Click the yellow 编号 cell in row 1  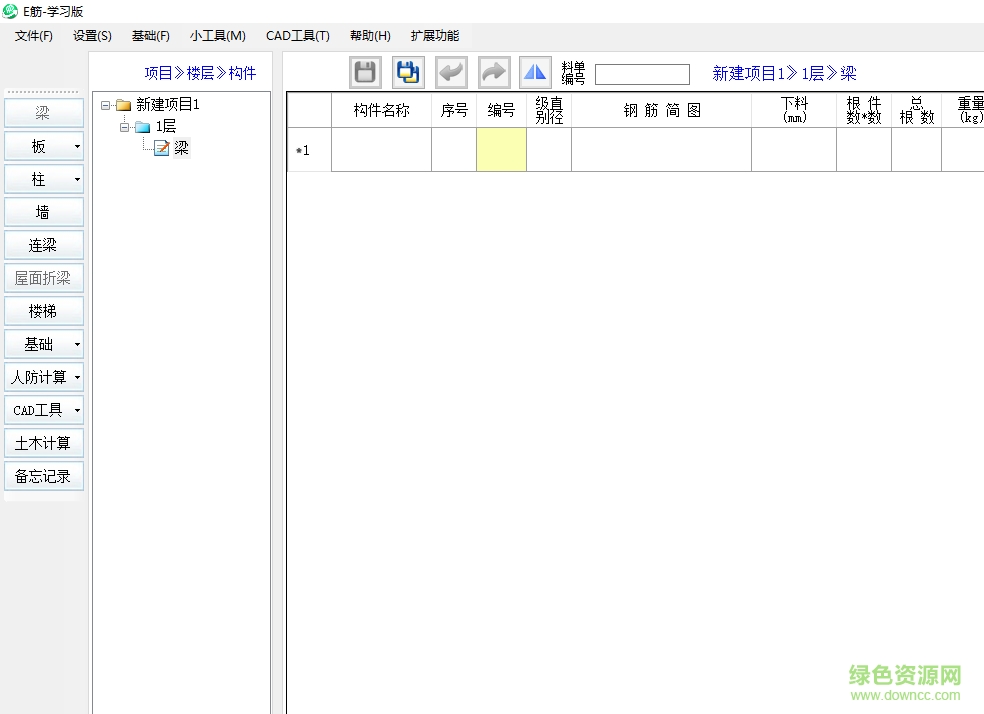[501, 150]
